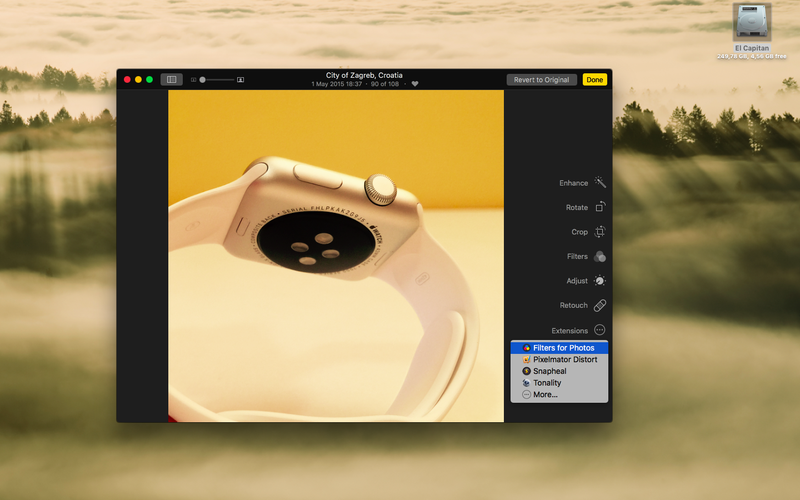800x500 pixels.
Task: Click the Enhance magic wand icon
Action: point(600,182)
